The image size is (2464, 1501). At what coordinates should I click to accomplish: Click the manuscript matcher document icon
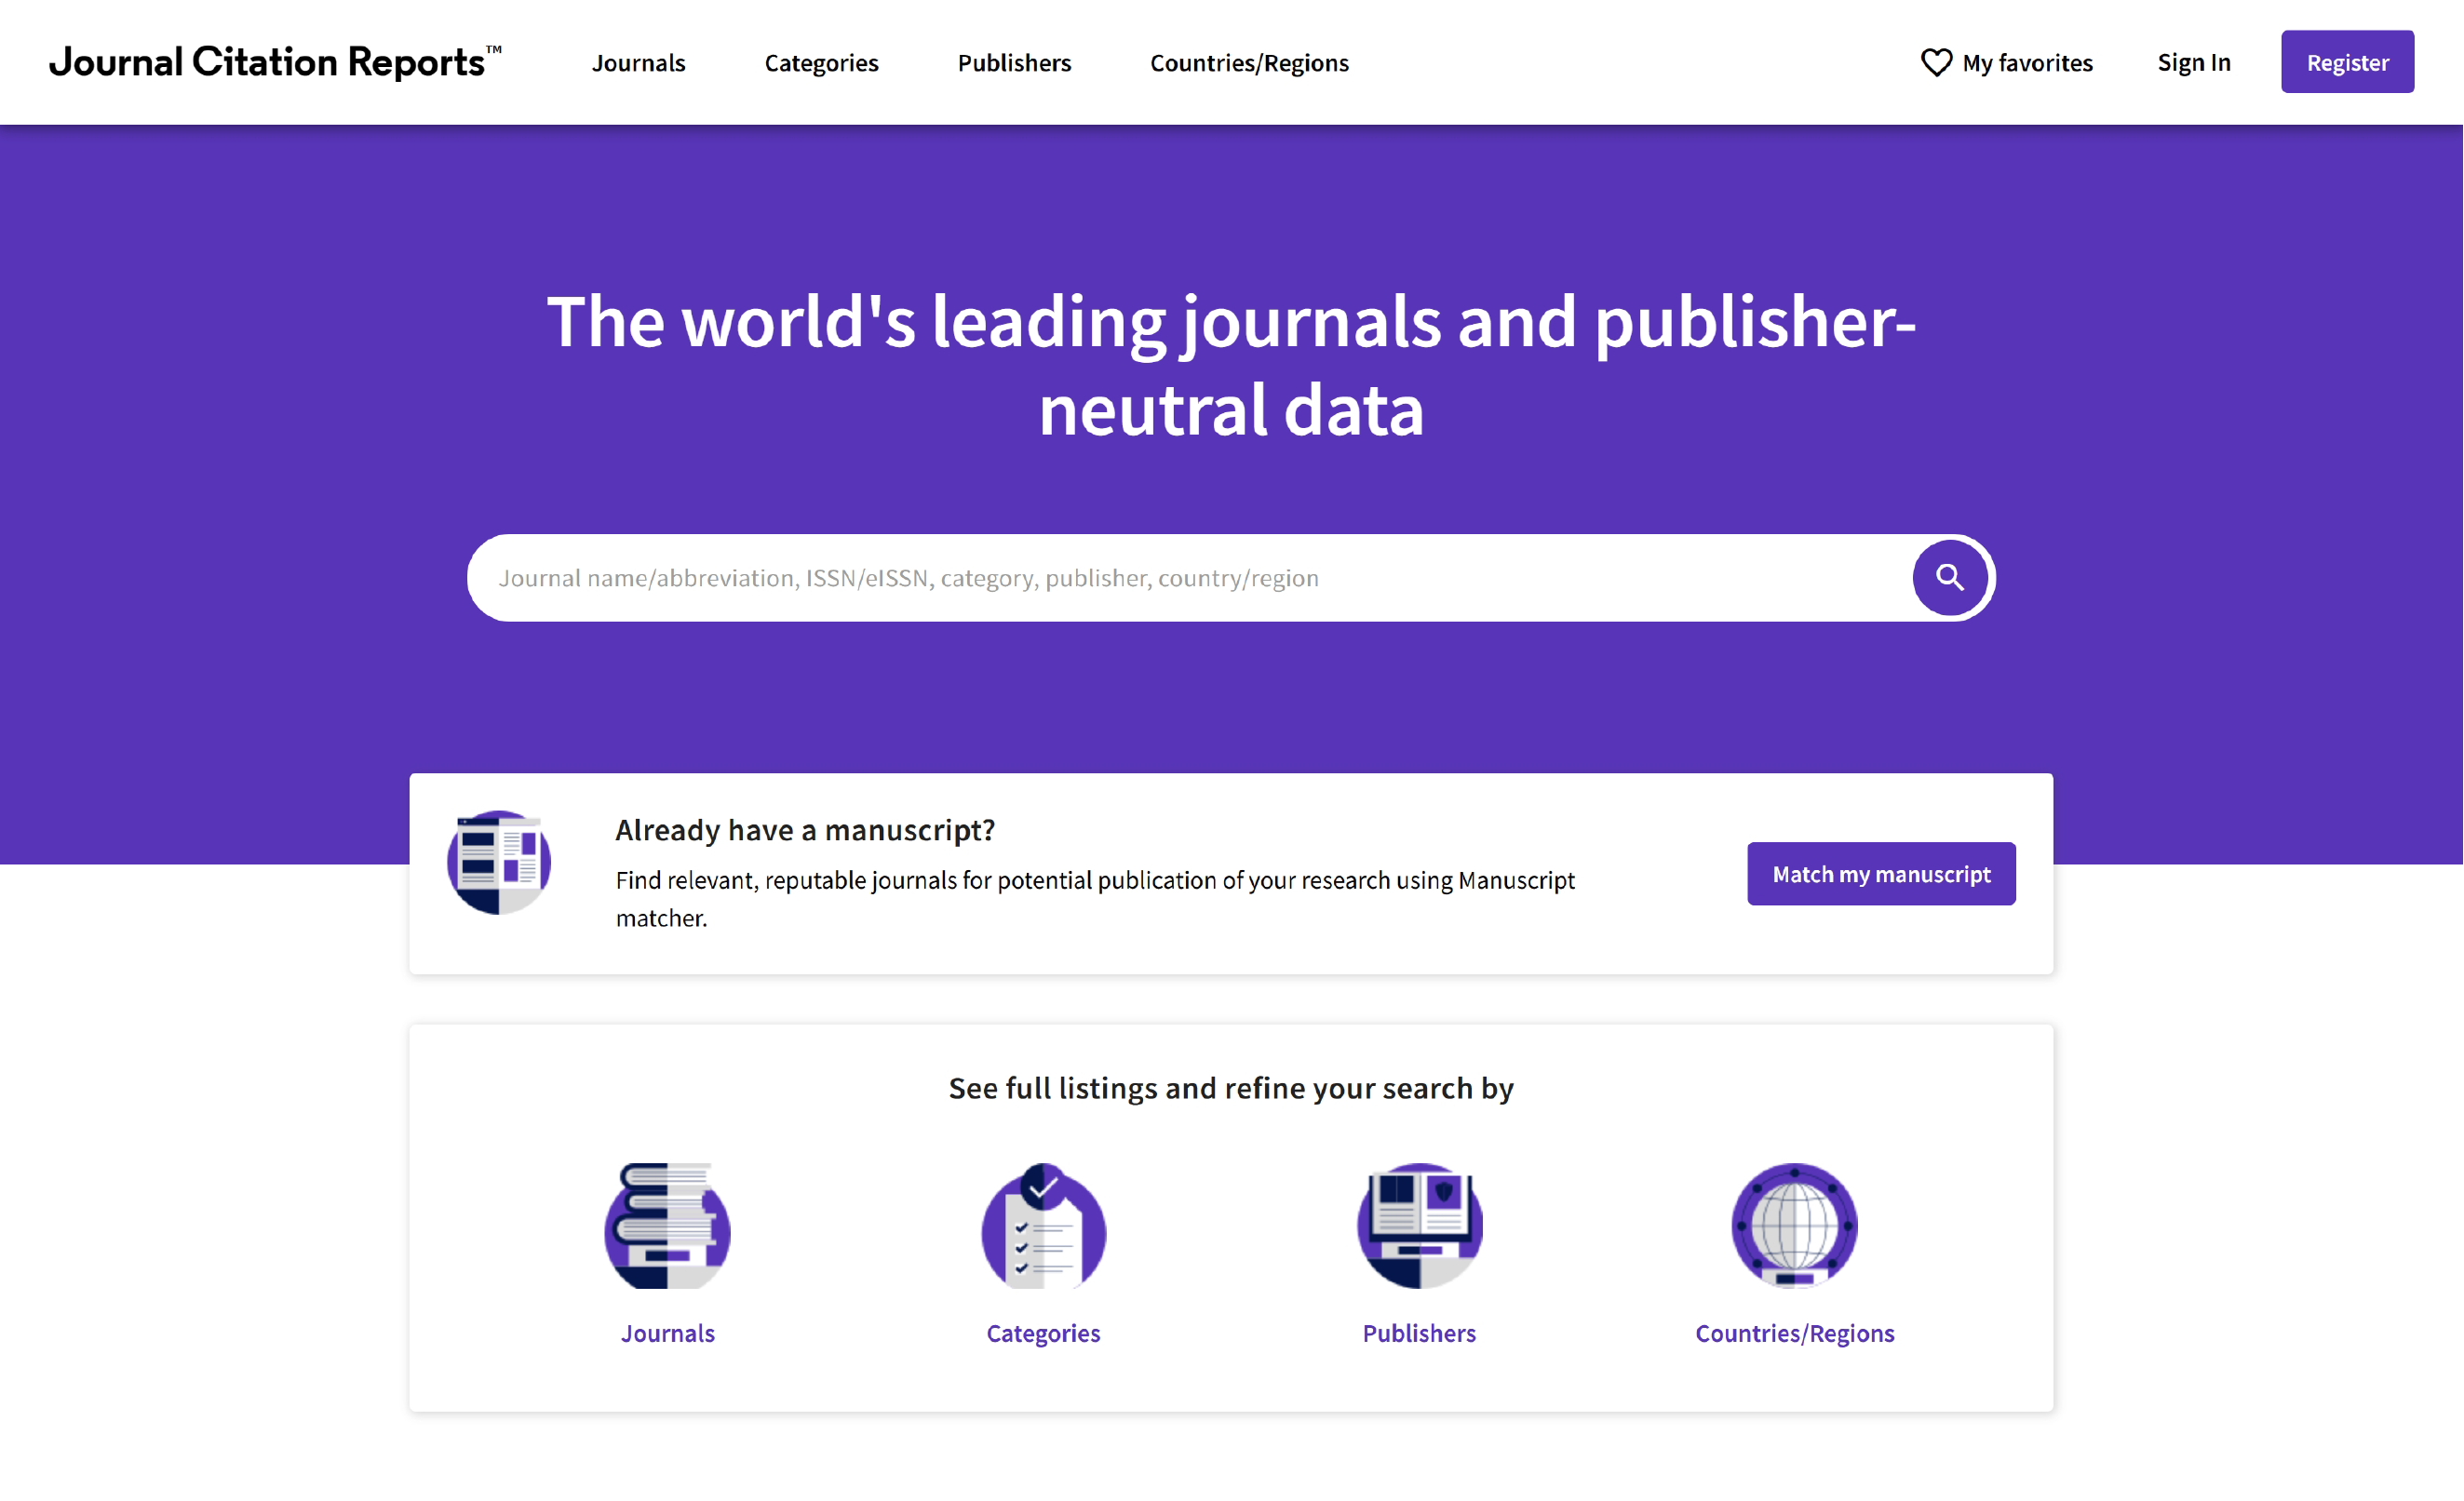(x=499, y=862)
